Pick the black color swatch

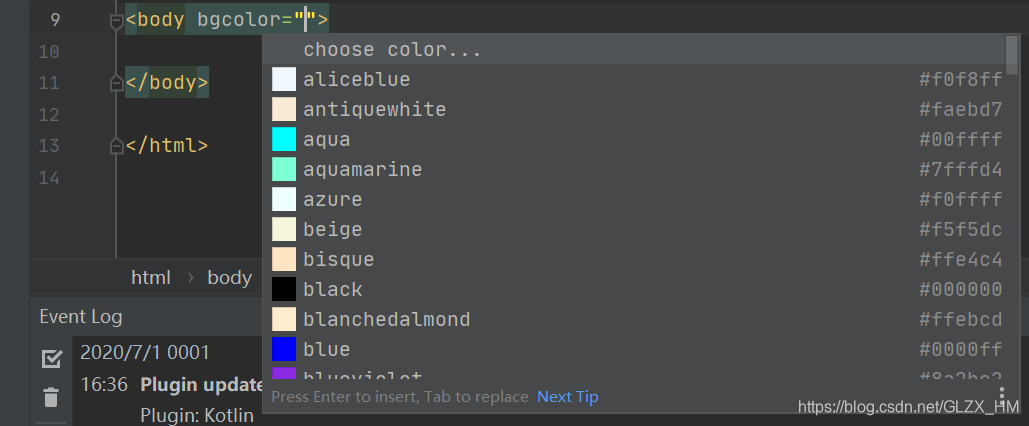click(x=284, y=289)
